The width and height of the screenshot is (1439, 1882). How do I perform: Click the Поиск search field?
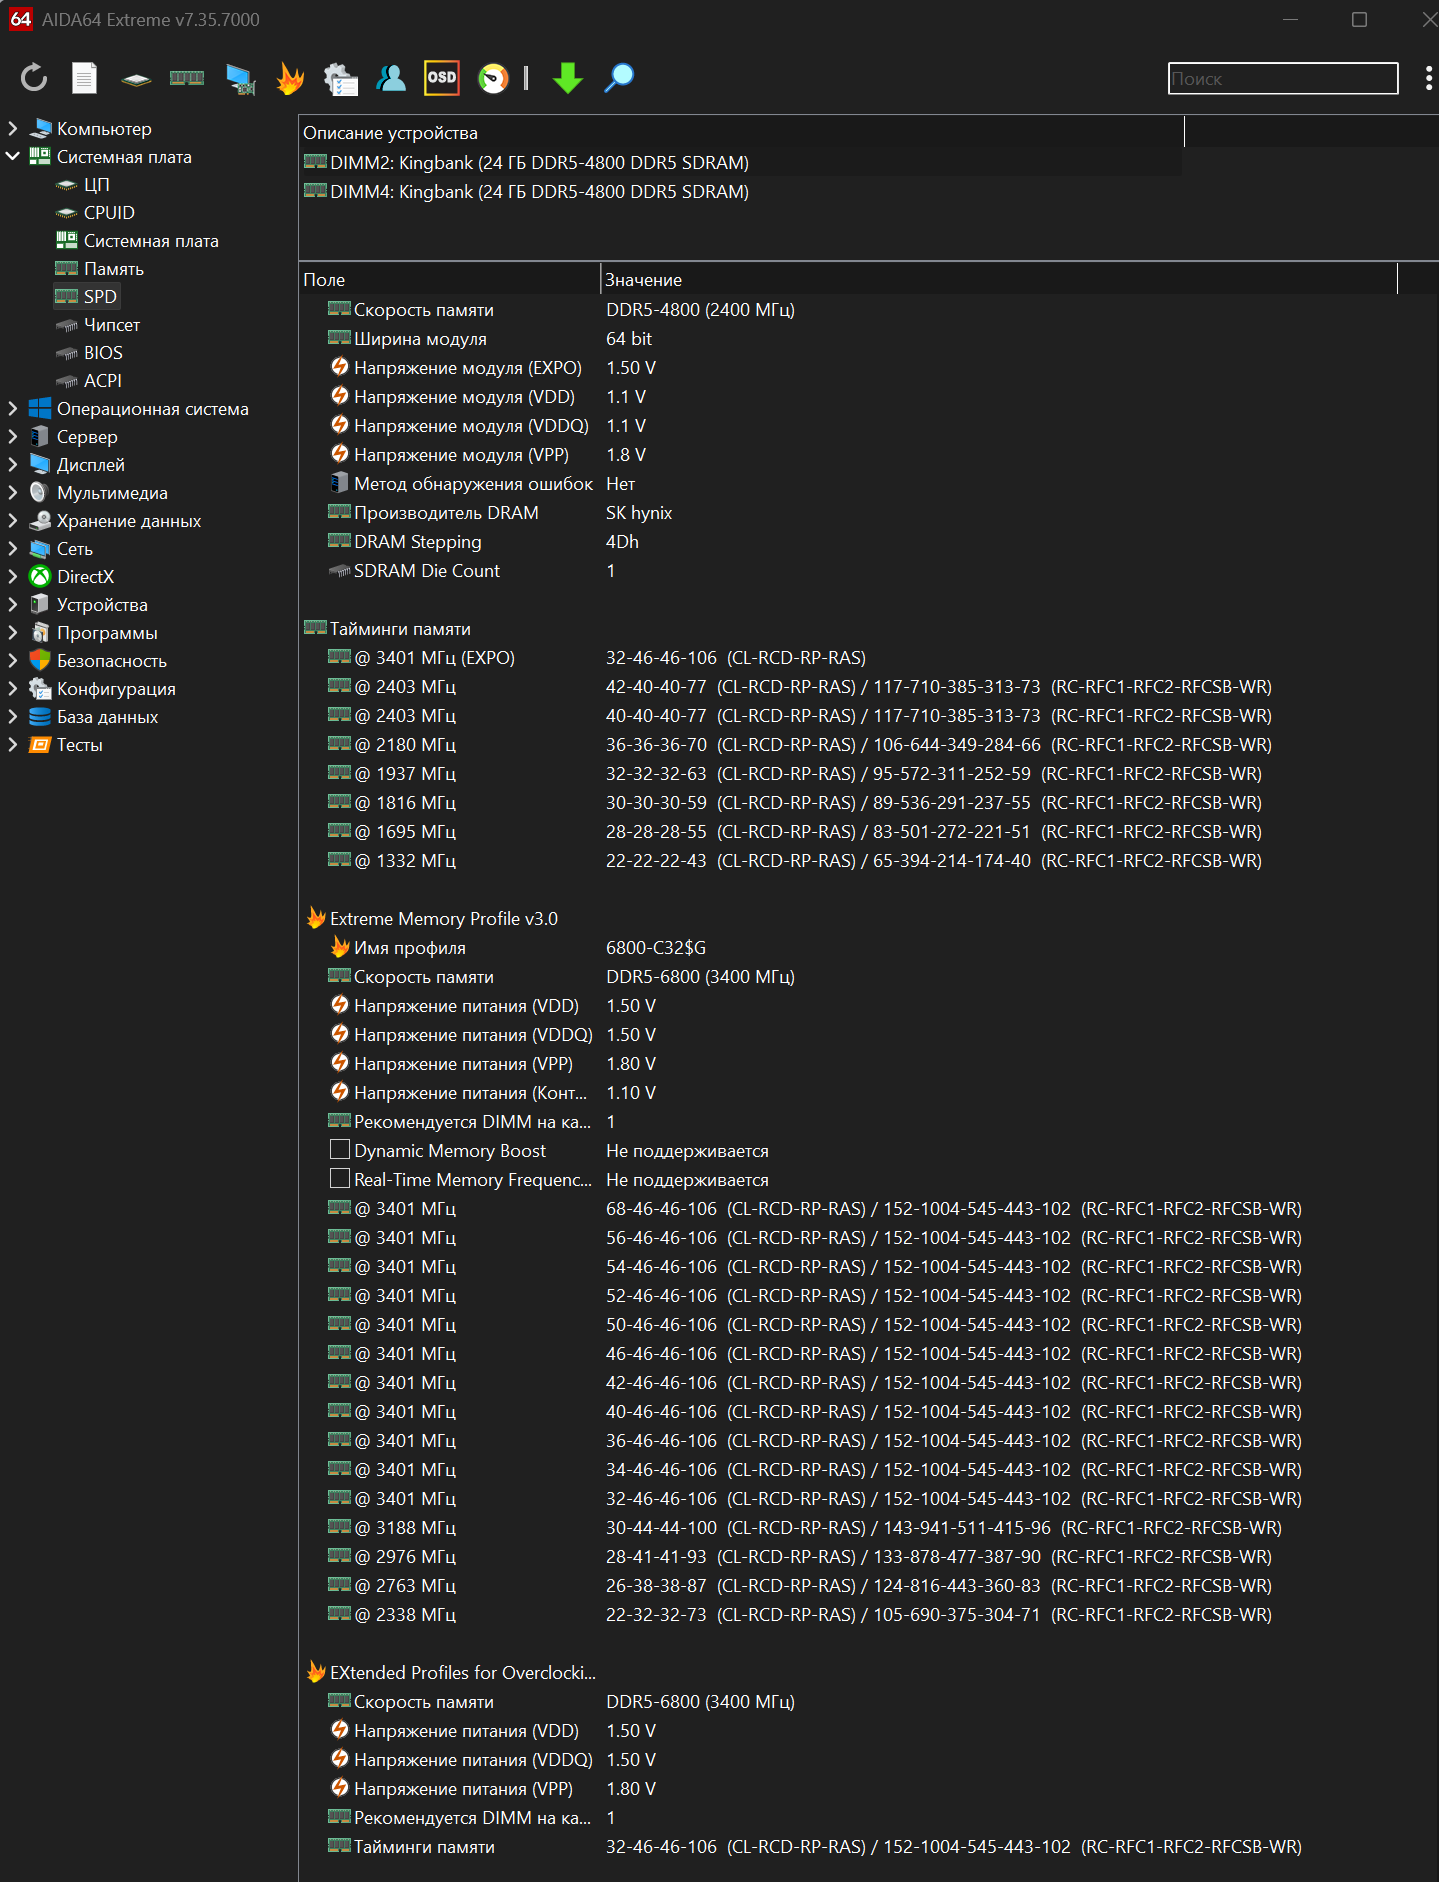coord(1282,79)
